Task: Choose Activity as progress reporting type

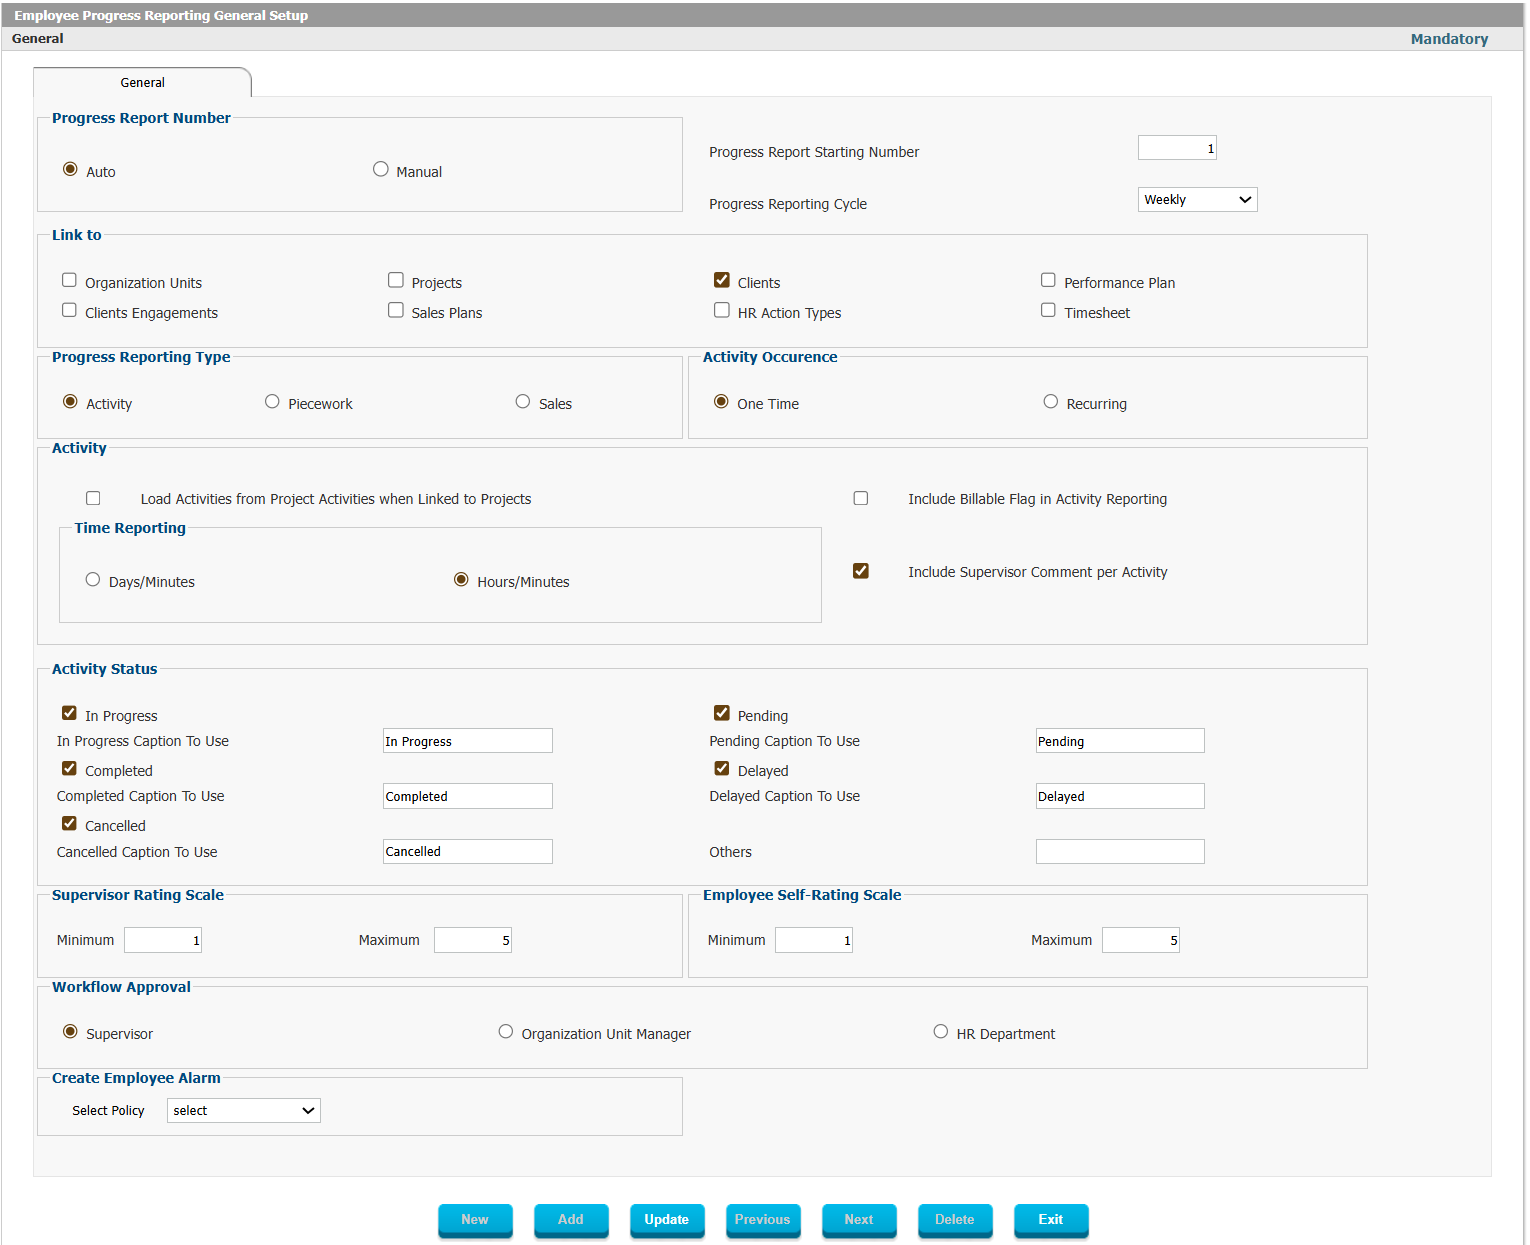Action: [70, 401]
